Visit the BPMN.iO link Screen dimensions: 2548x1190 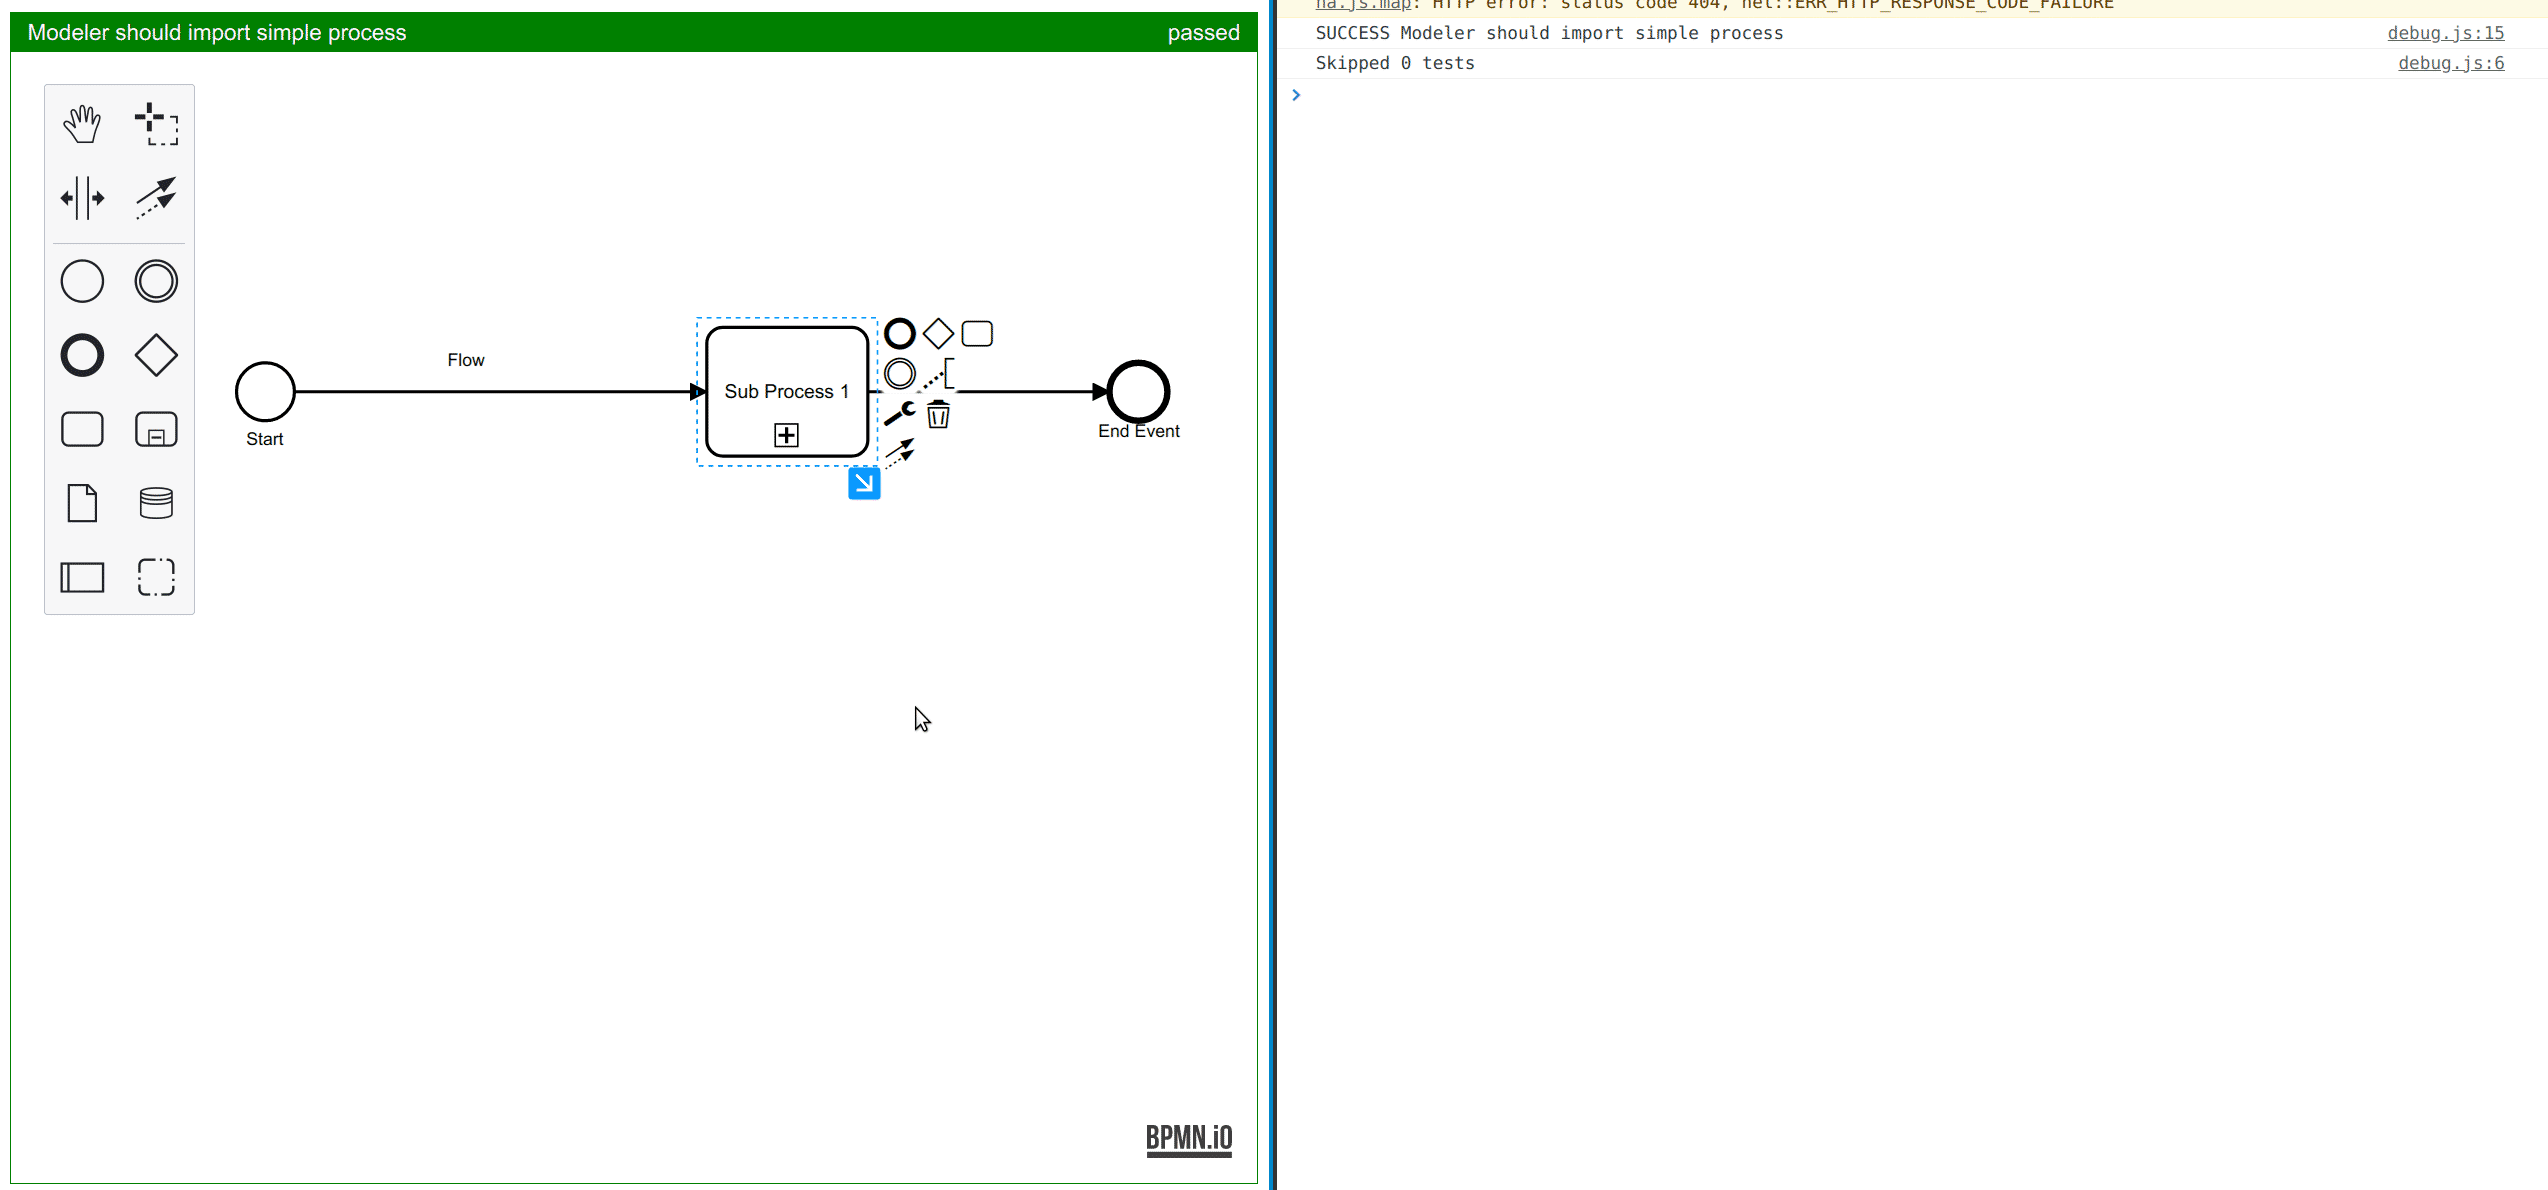pyautogui.click(x=1188, y=1138)
